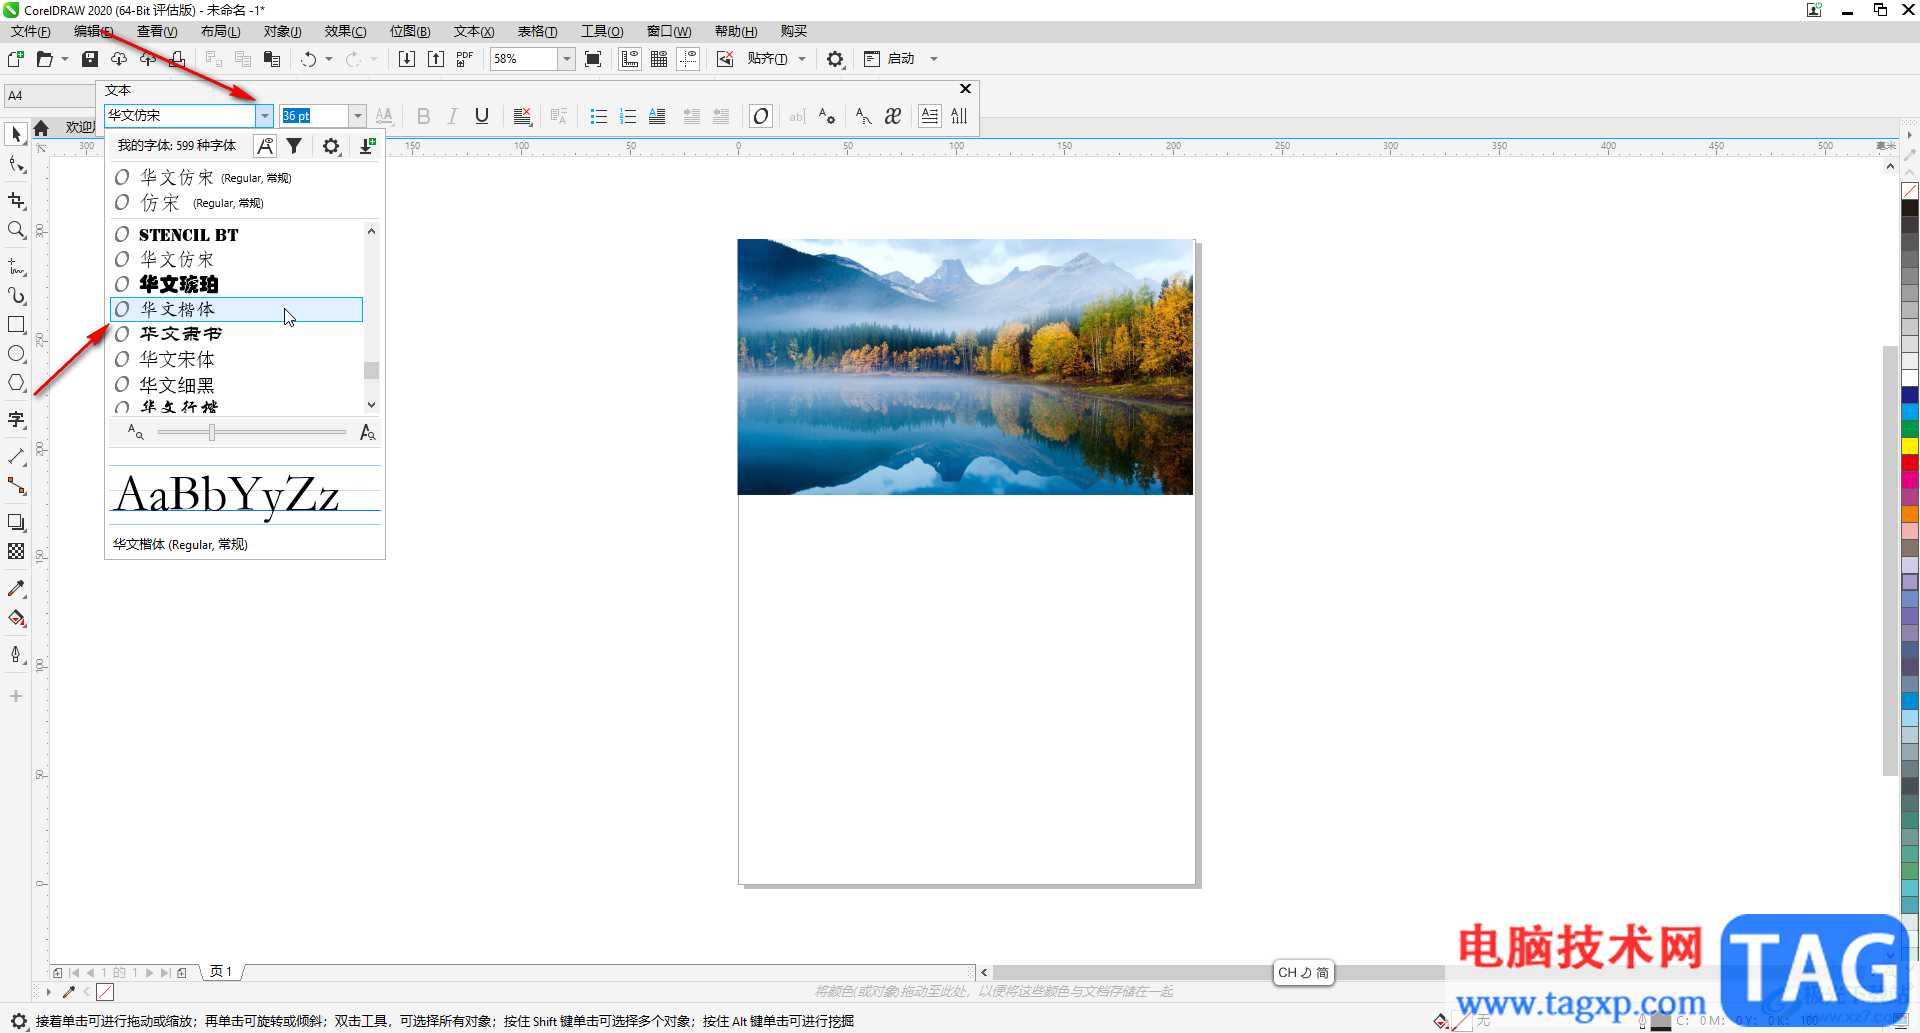Click the Publish to PDF icon
1920x1033 pixels.
pos(465,59)
